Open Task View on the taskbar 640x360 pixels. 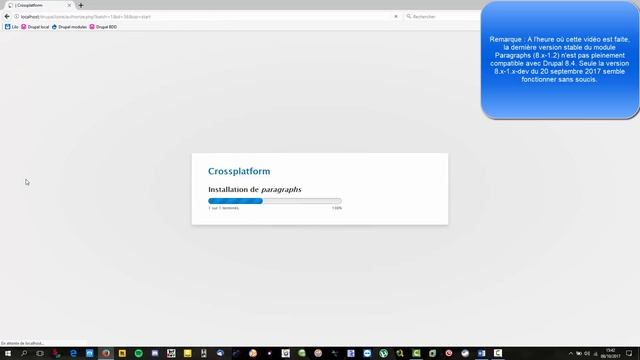click(x=40, y=353)
